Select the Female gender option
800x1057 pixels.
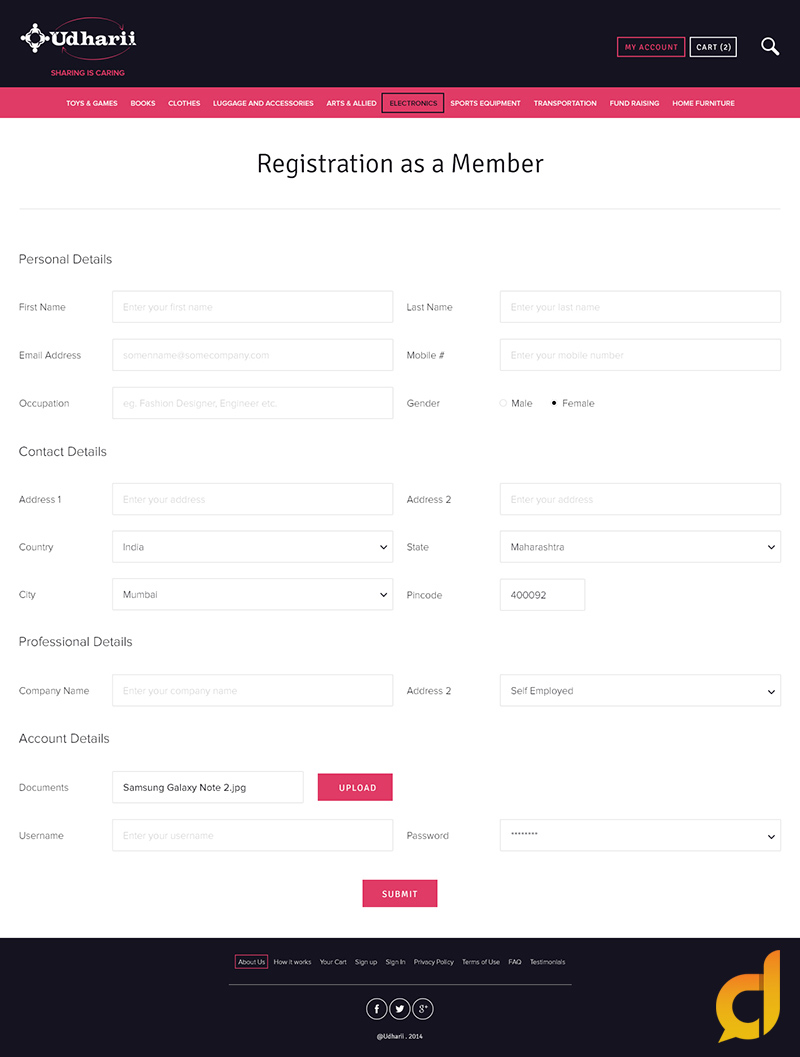[555, 403]
